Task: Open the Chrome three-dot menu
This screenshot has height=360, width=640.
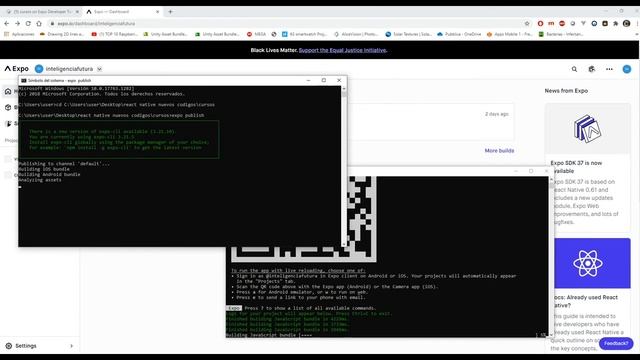Action: pyautogui.click(x=637, y=24)
